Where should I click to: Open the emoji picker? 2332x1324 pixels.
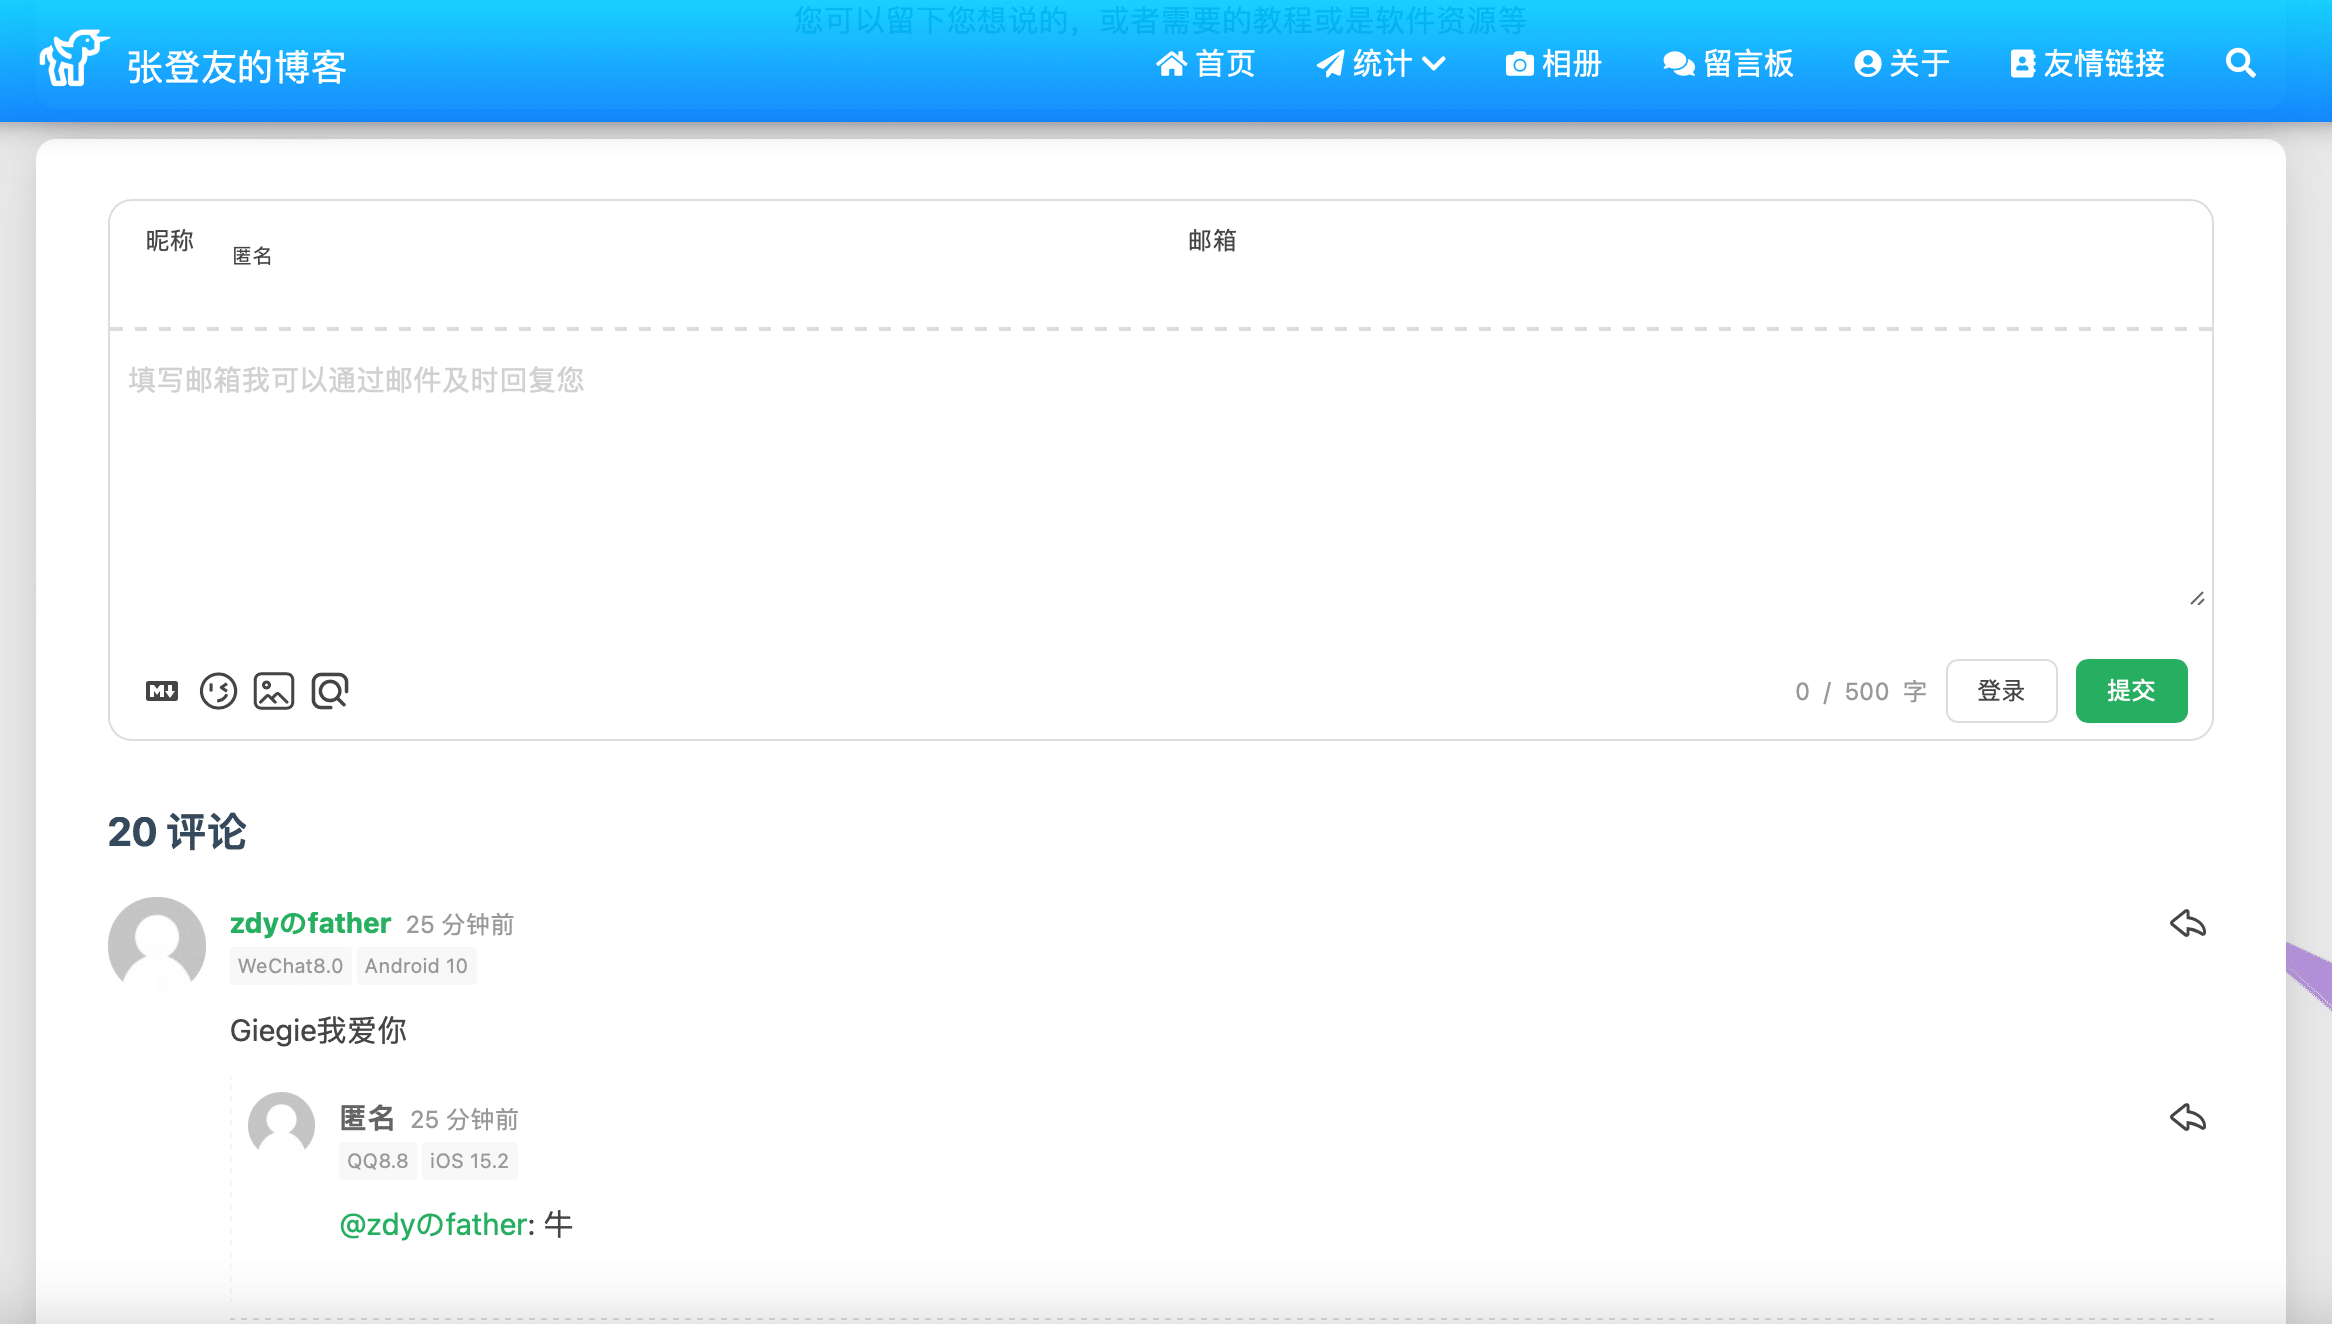[218, 691]
